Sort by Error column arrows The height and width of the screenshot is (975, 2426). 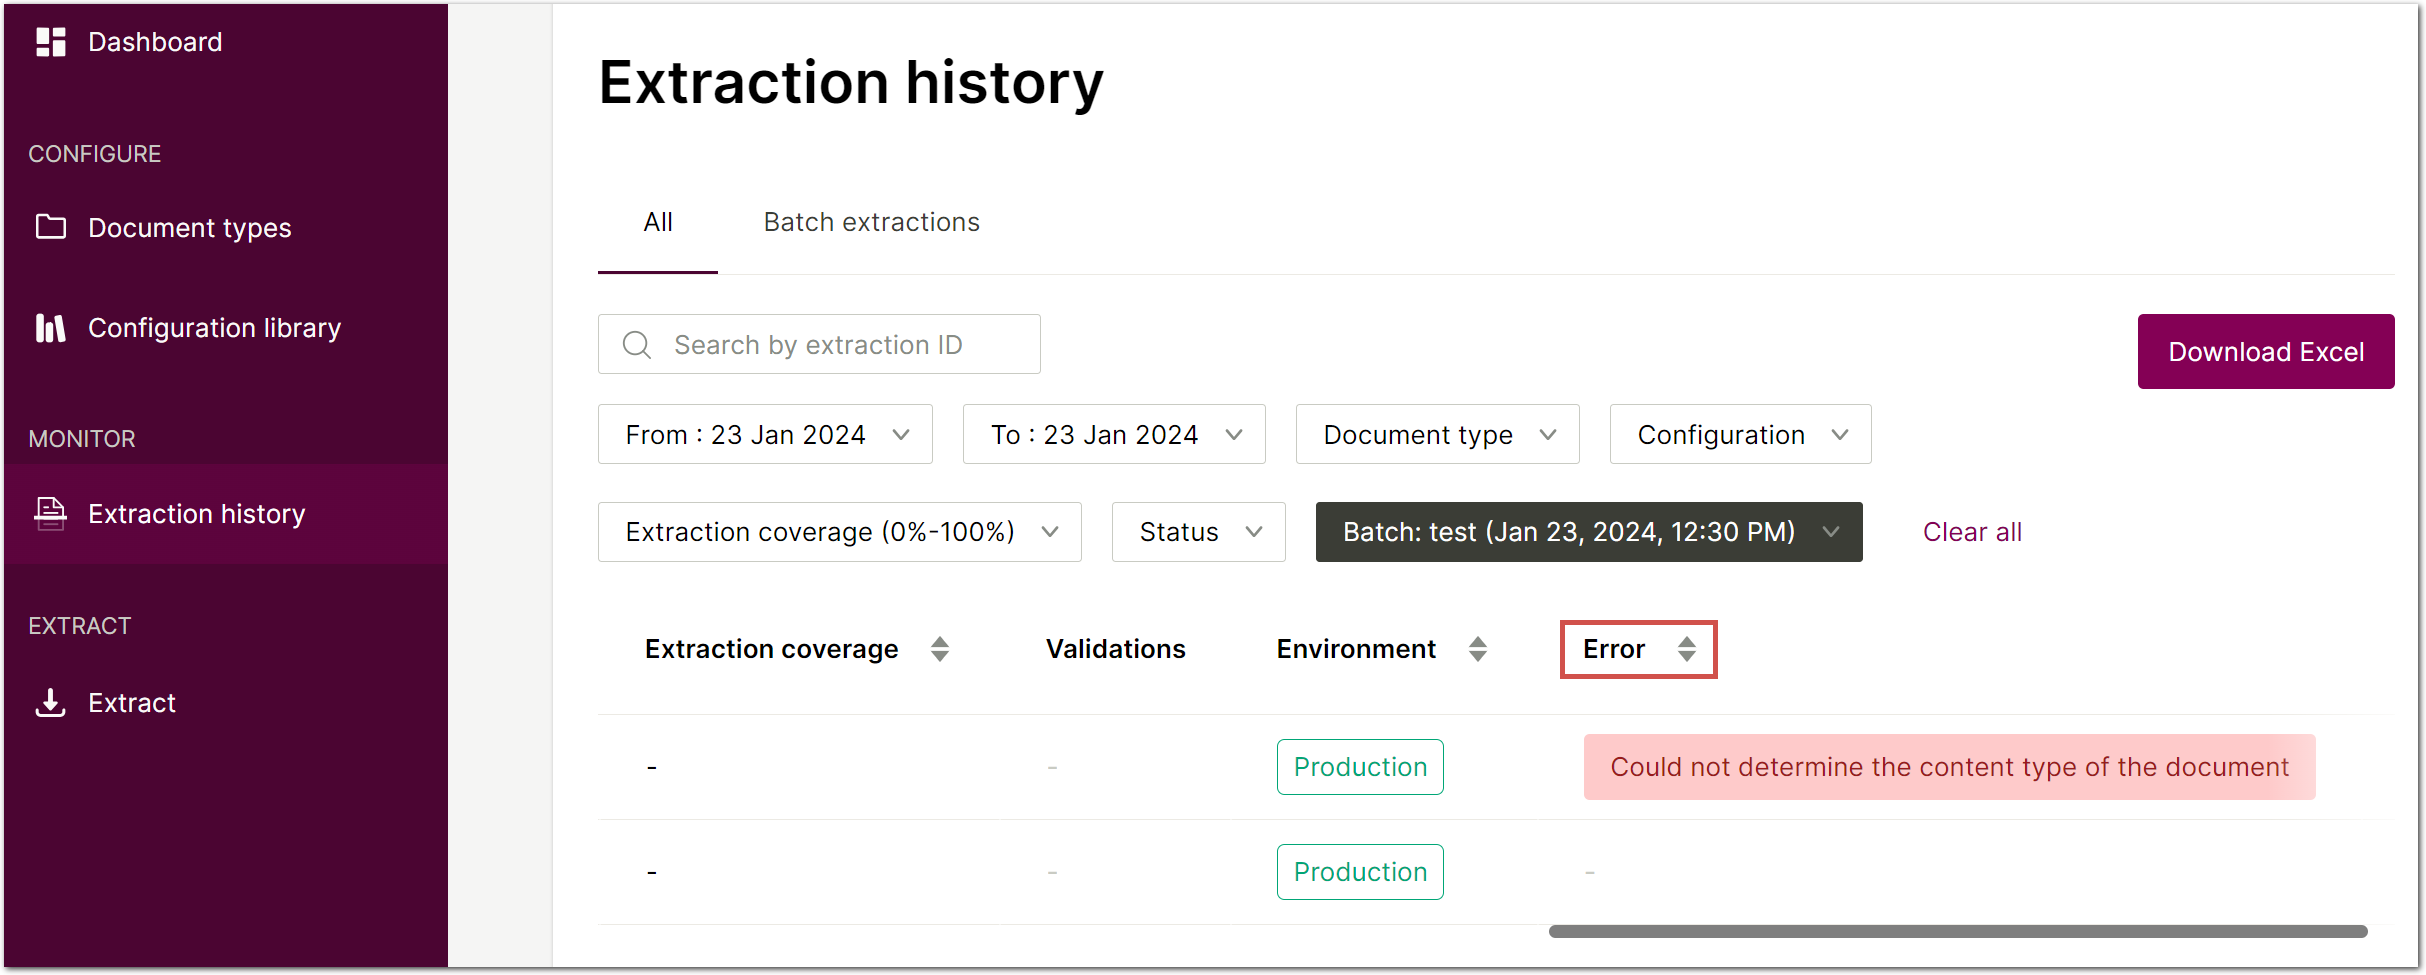click(x=1687, y=649)
